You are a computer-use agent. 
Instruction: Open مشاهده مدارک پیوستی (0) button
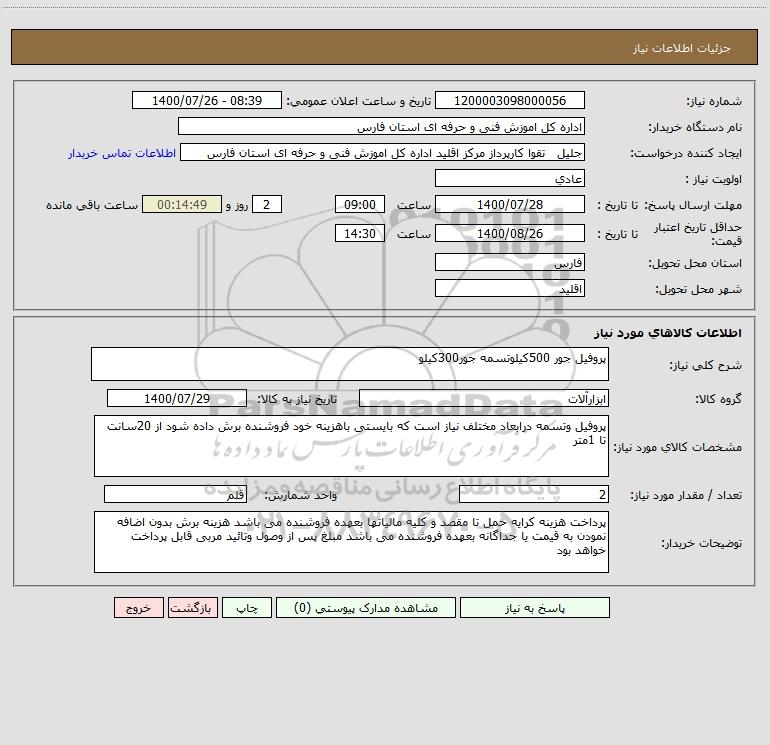366,608
